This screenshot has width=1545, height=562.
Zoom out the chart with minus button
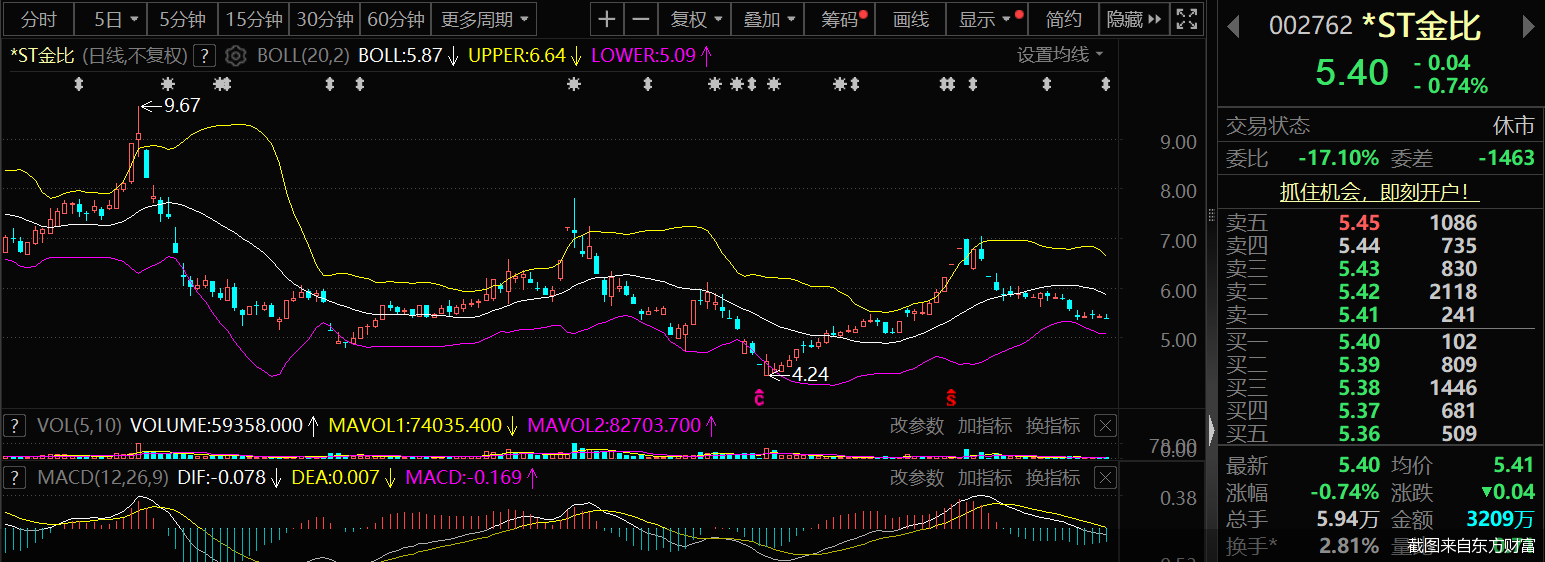tap(641, 19)
